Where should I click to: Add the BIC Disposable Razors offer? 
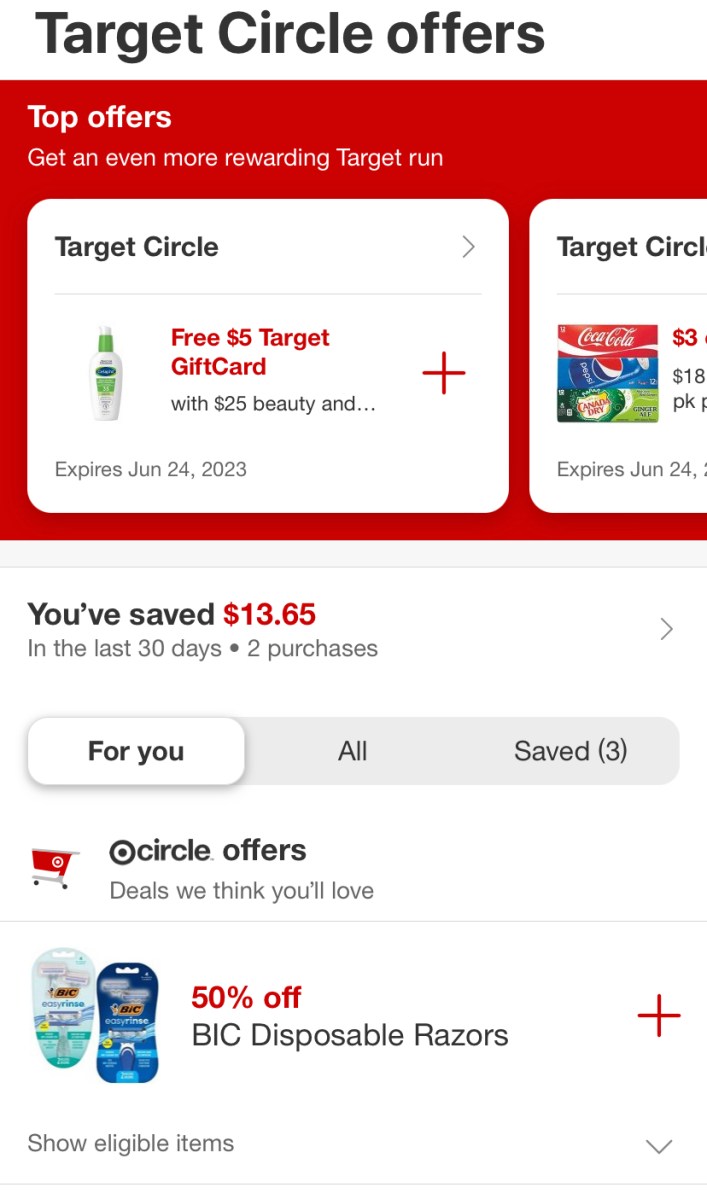(659, 1015)
